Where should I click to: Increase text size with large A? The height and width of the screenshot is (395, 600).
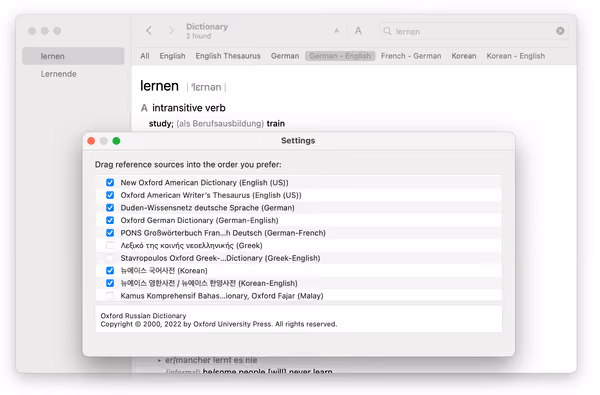pyautogui.click(x=358, y=31)
